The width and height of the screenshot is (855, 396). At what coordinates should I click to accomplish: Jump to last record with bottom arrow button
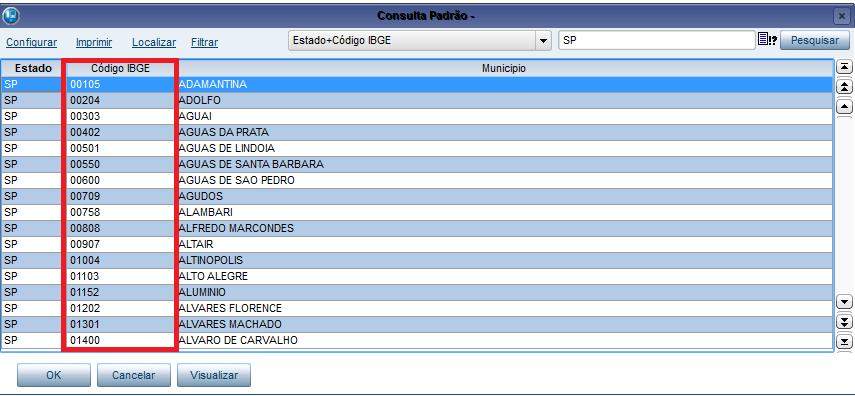[x=844, y=341]
